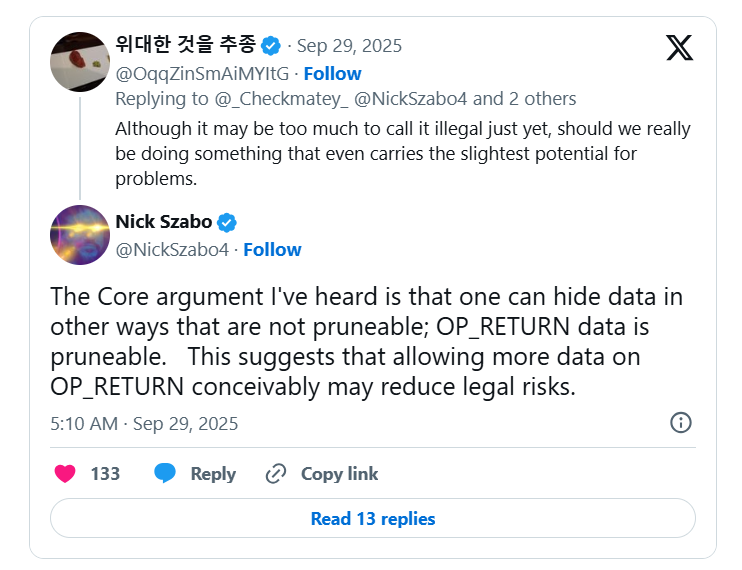Click Nick Szabo's verified badge

227,222
